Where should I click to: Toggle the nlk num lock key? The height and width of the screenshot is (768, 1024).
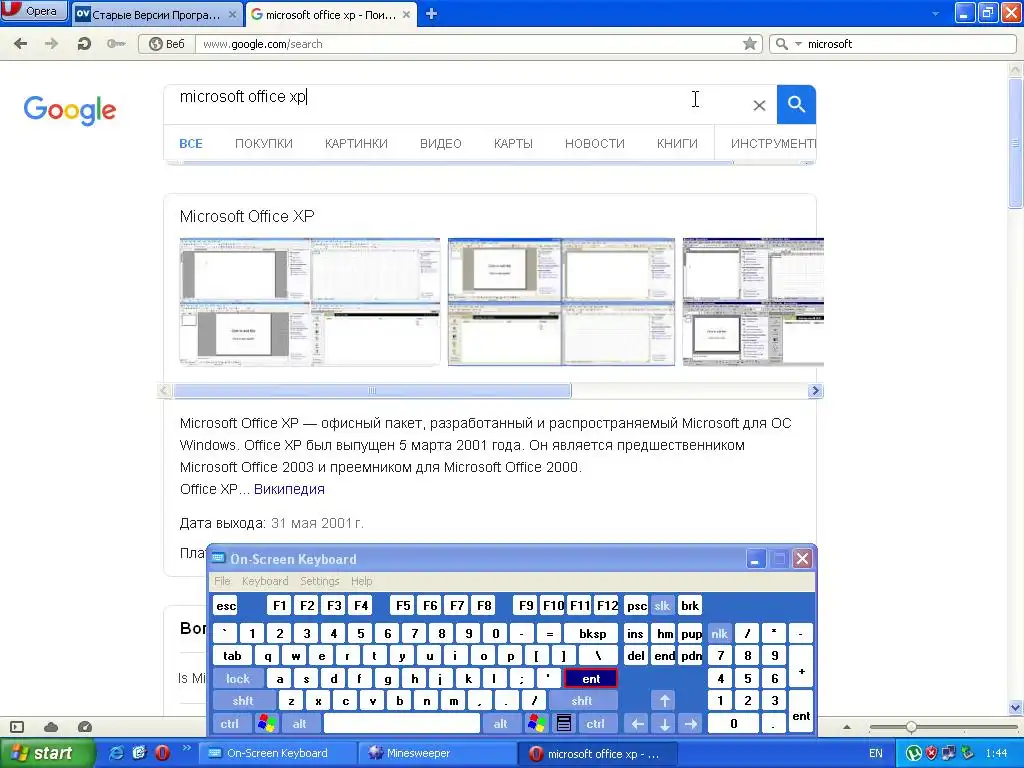click(719, 633)
